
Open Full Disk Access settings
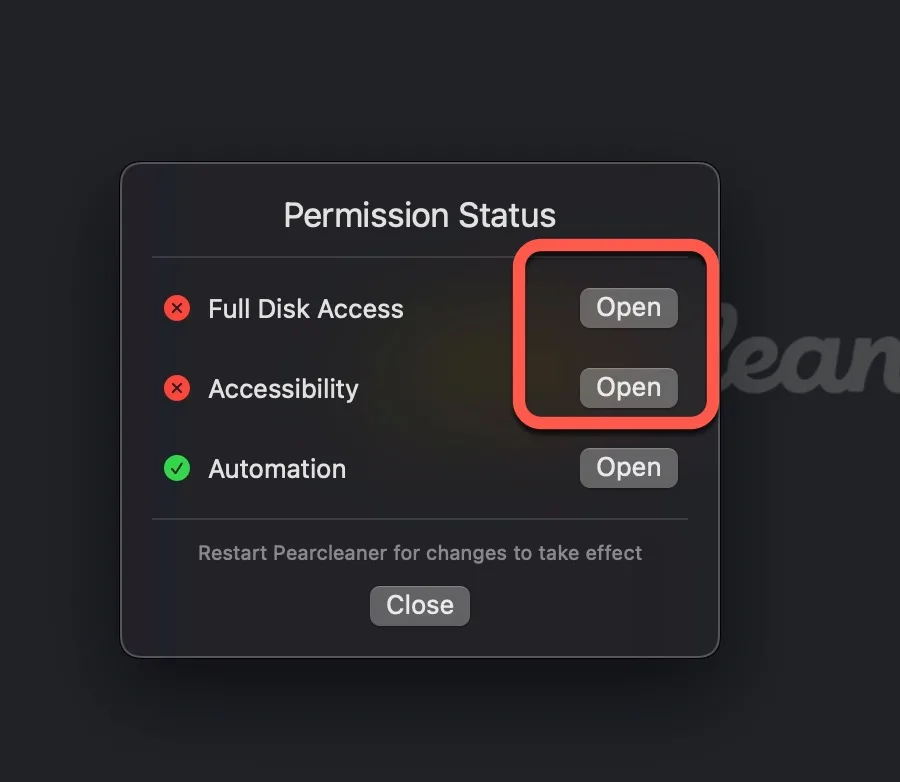click(628, 308)
